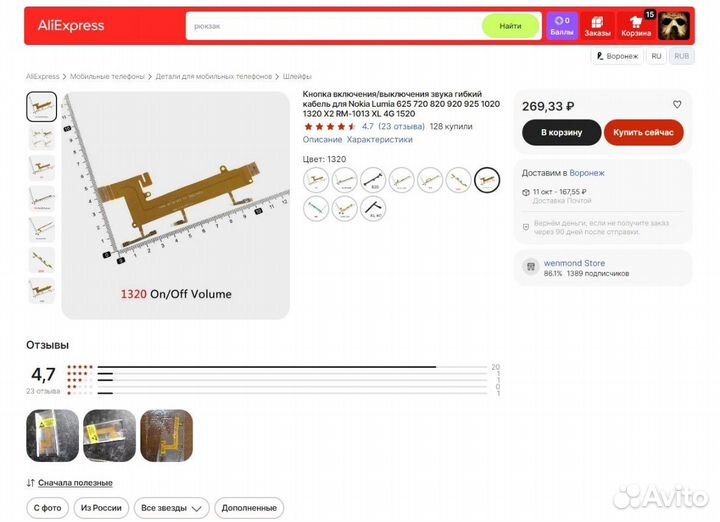This screenshot has height=522, width=720.
Task: Open the Баллы points icon
Action: pyautogui.click(x=562, y=26)
